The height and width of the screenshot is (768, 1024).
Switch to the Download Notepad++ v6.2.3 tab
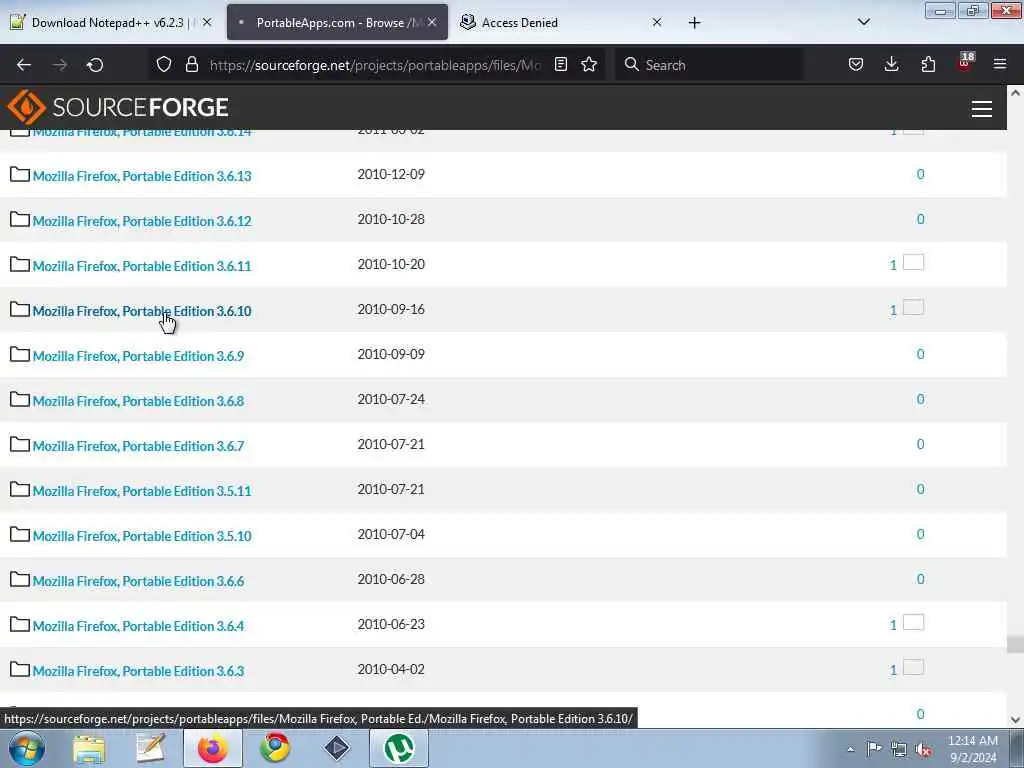point(112,22)
